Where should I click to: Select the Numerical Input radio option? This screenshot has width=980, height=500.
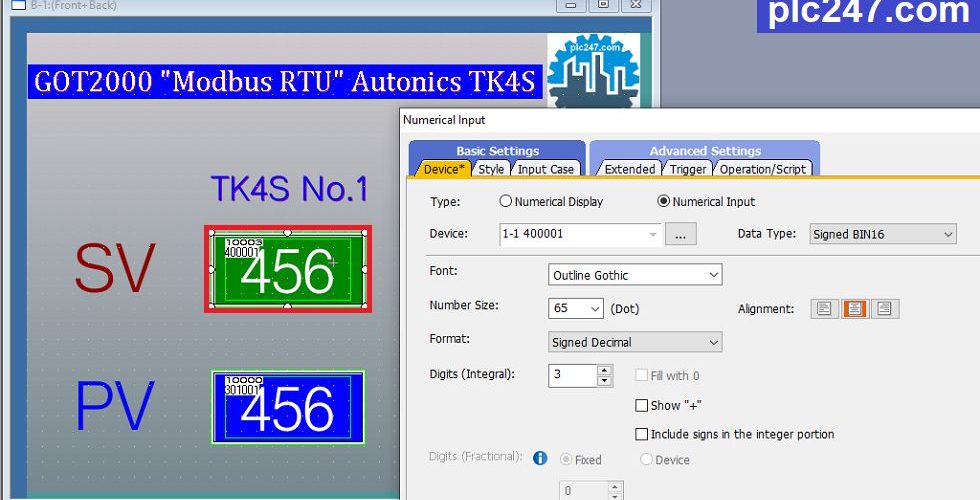click(663, 201)
